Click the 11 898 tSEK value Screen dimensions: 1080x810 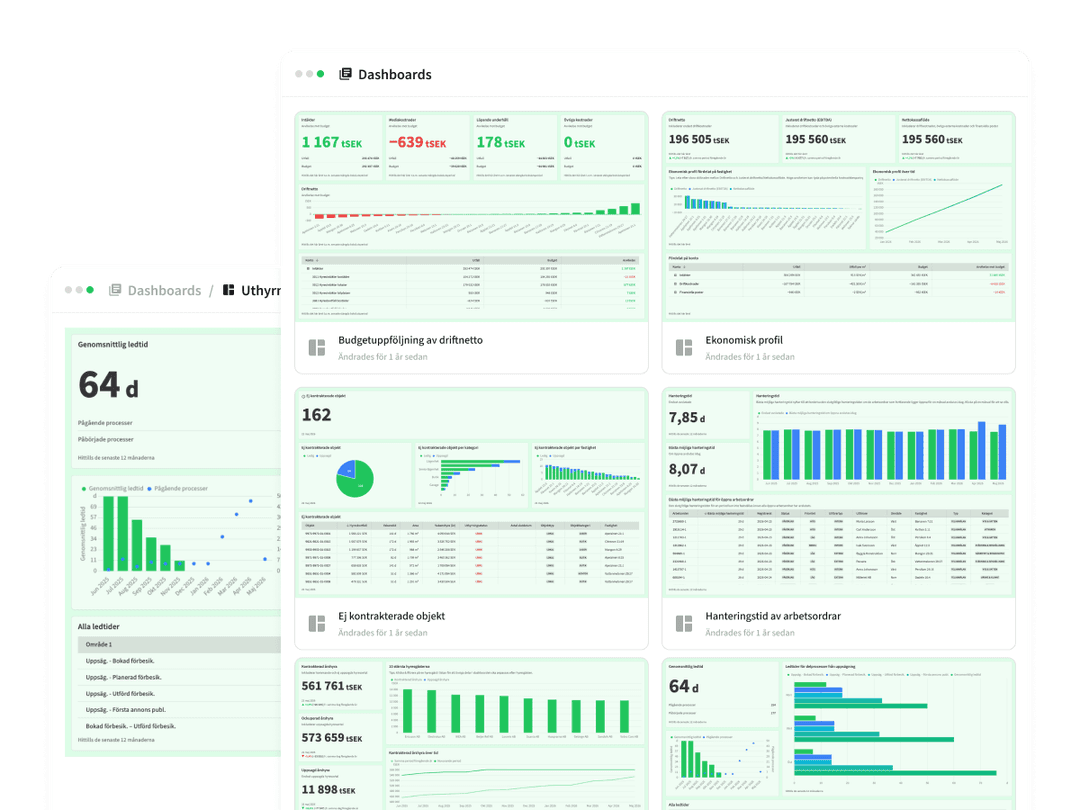coord(329,789)
